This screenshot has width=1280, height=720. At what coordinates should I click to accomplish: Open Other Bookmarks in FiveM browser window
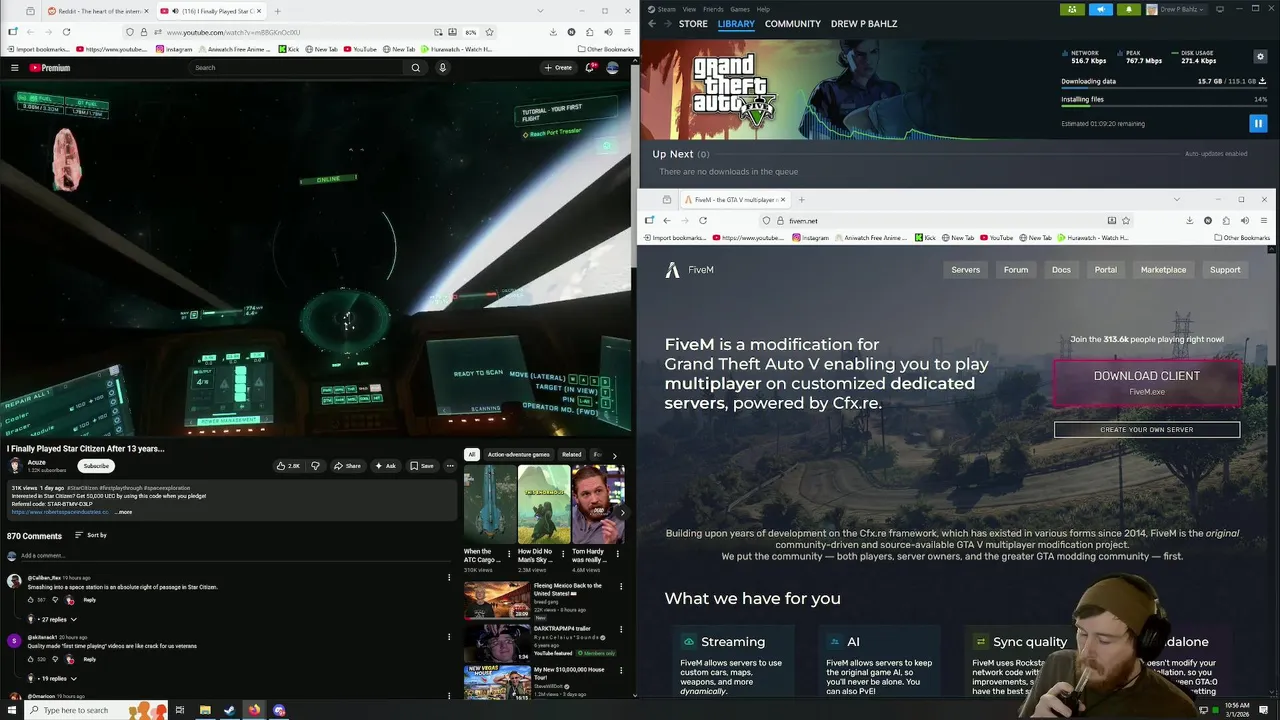(x=1242, y=238)
